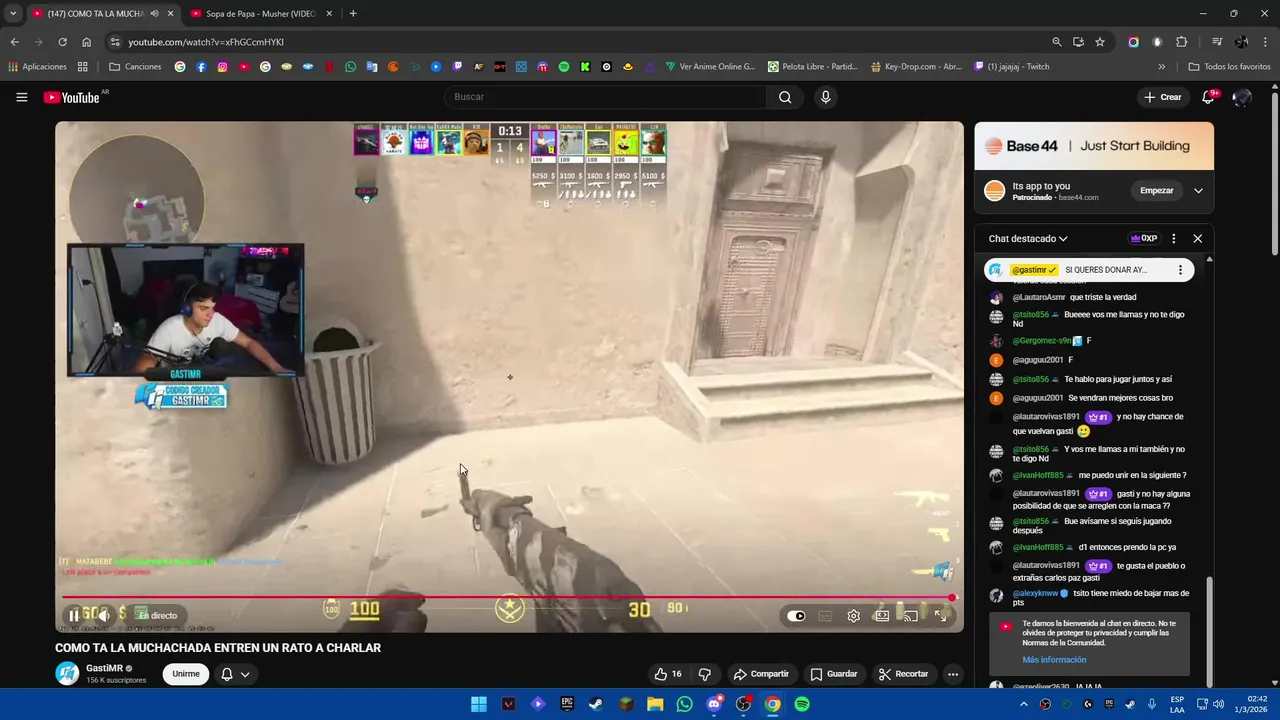Open YouTube account avatar menu
This screenshot has height=720, width=1280.
[1242, 97]
